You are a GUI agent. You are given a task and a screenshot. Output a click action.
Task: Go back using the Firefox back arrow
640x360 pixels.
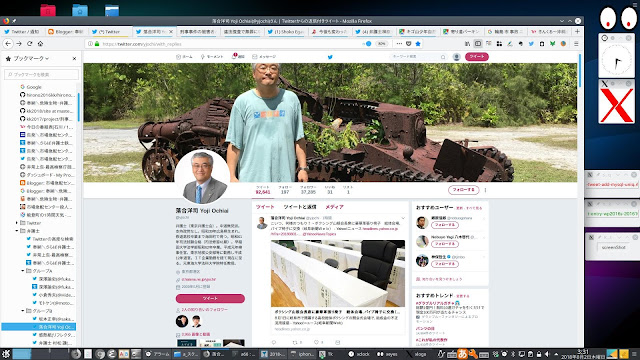(8, 44)
